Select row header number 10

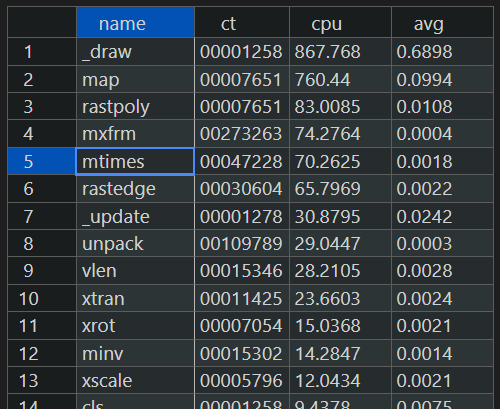[x=42, y=298]
